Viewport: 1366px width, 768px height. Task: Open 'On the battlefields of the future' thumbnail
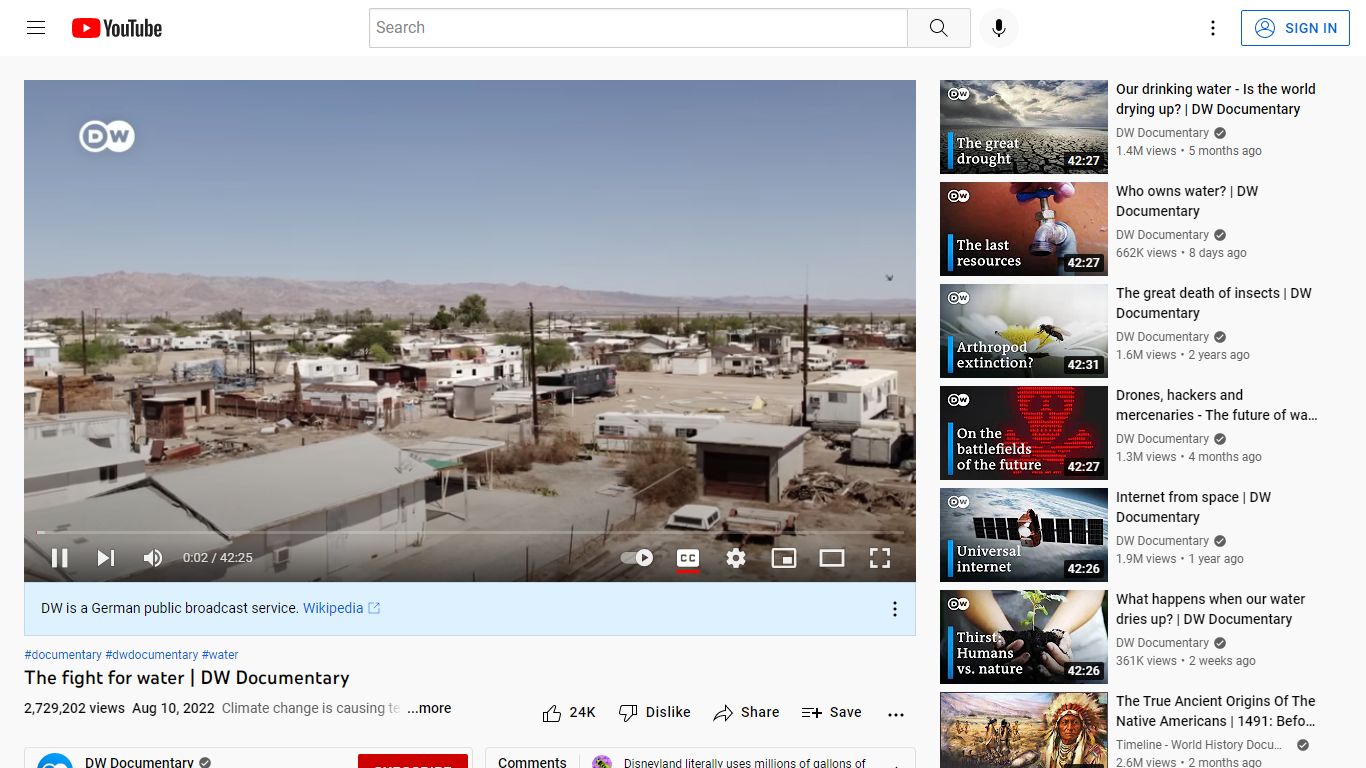[x=1024, y=433]
